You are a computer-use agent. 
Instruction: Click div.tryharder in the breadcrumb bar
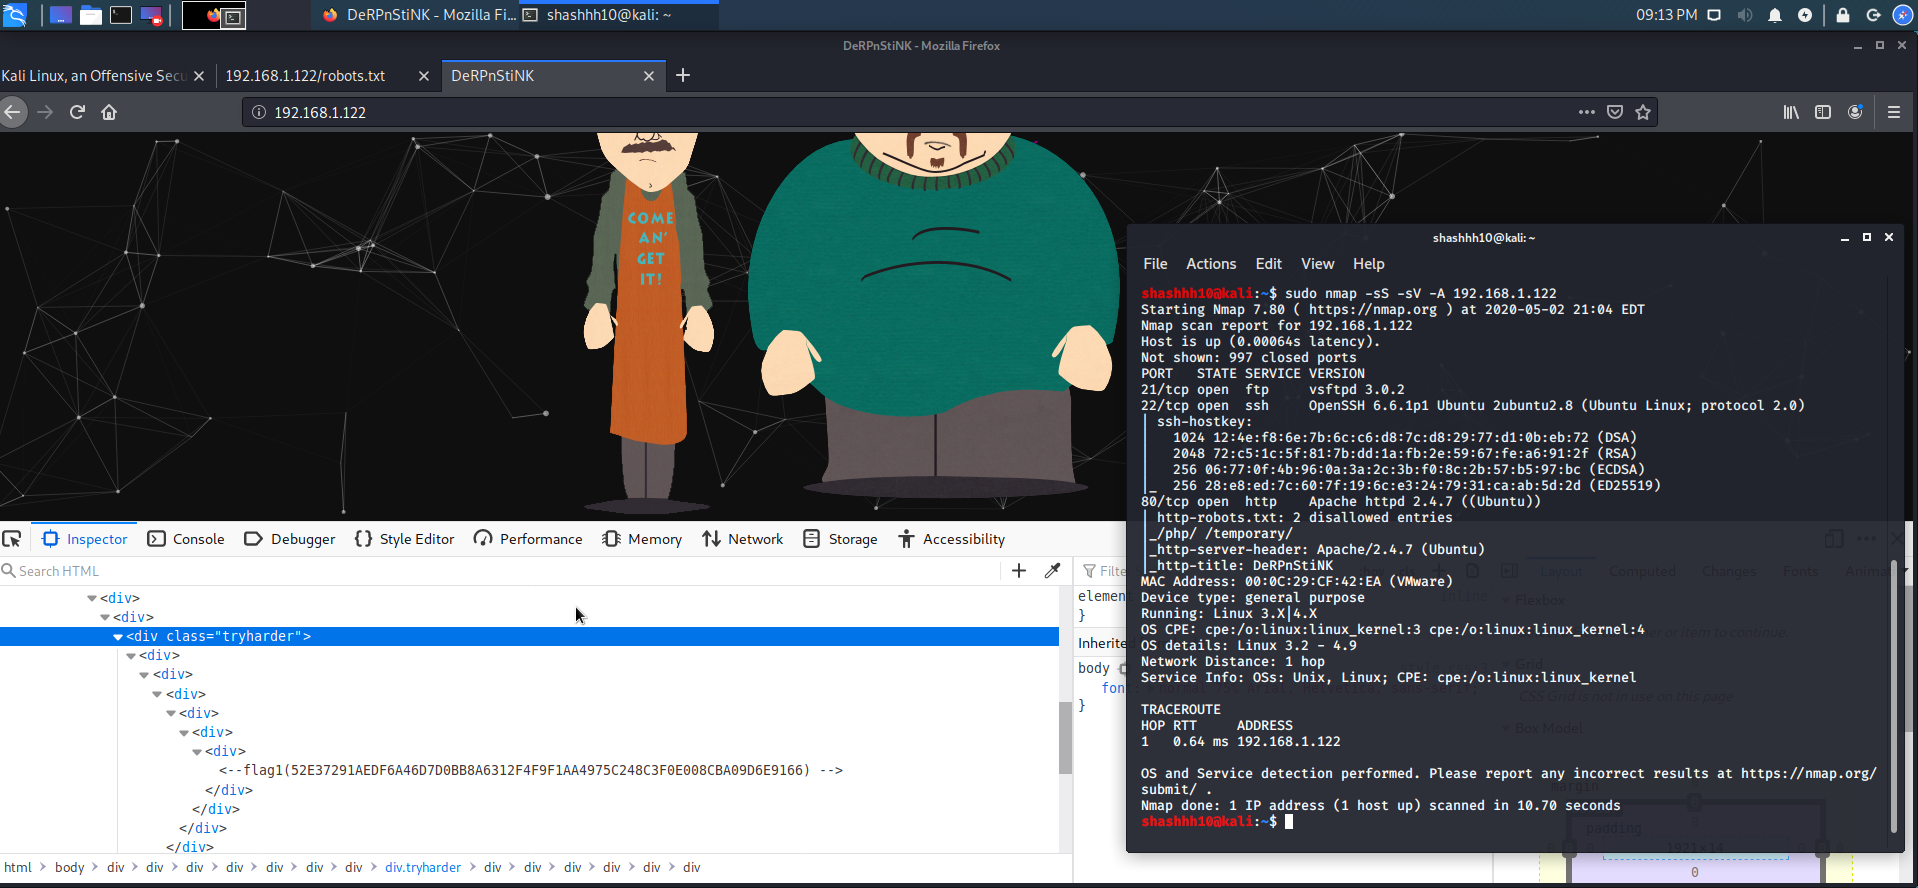tap(423, 867)
